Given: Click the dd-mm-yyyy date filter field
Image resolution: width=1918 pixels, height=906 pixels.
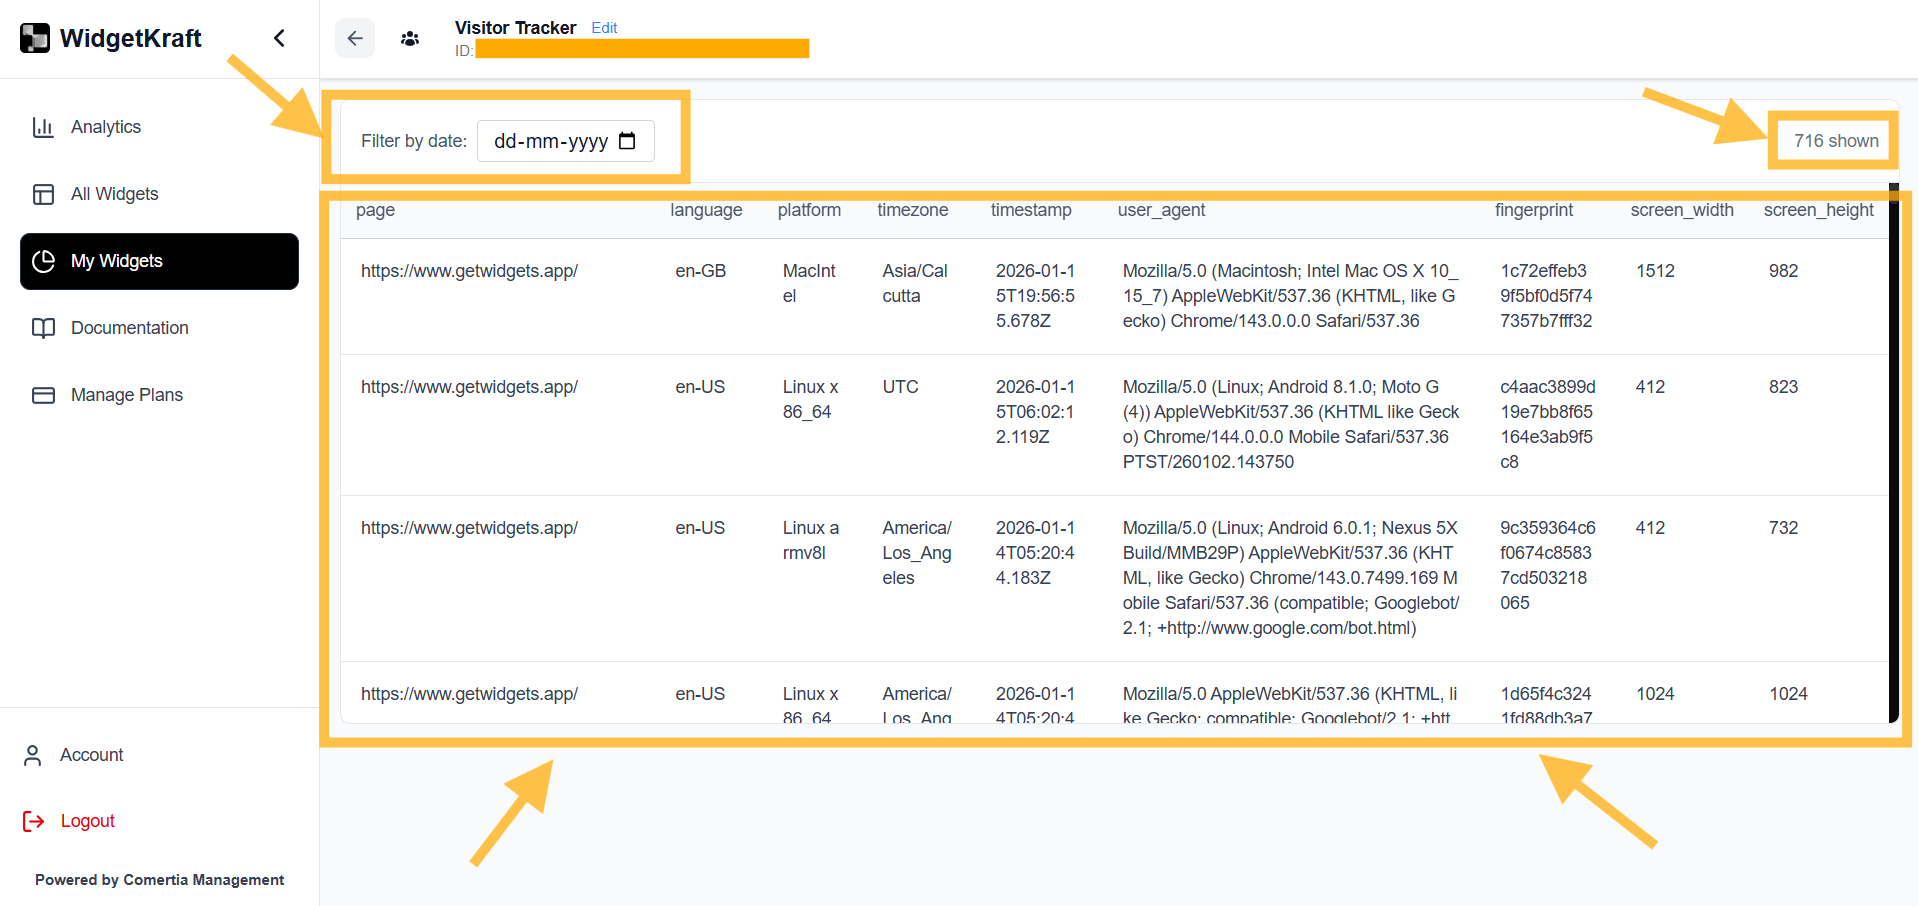Looking at the screenshot, I should [x=550, y=141].
